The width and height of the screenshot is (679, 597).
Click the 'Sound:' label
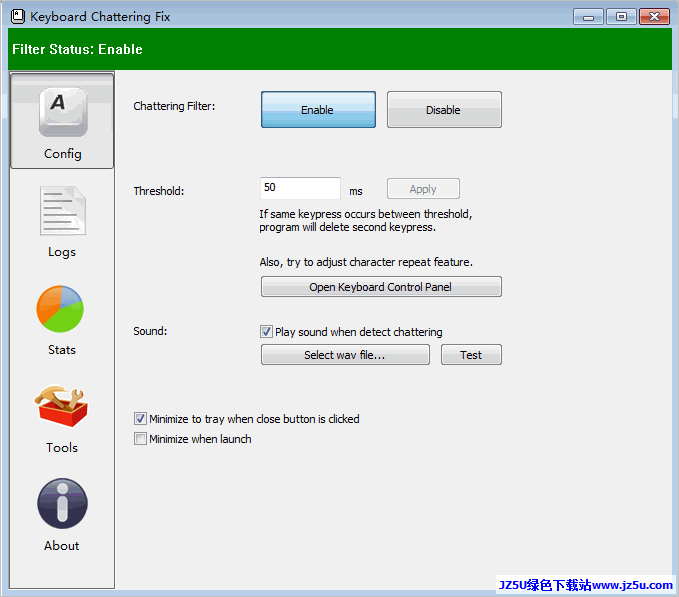tap(150, 331)
